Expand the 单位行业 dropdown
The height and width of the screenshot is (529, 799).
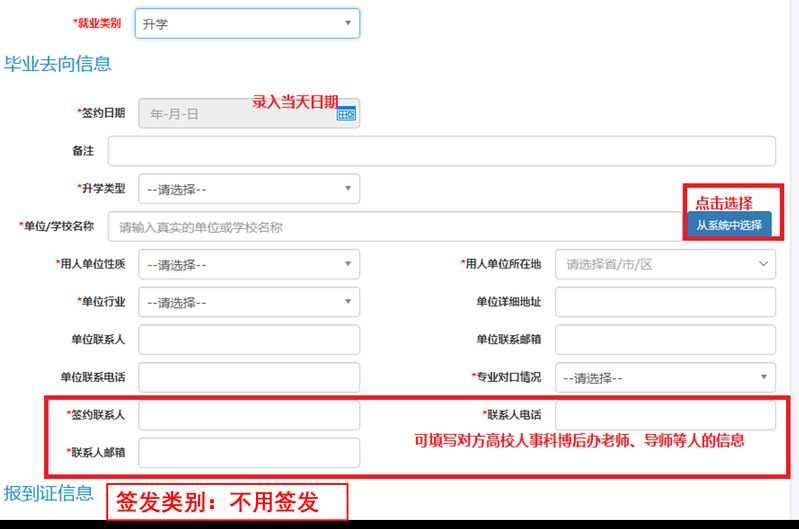[248, 302]
